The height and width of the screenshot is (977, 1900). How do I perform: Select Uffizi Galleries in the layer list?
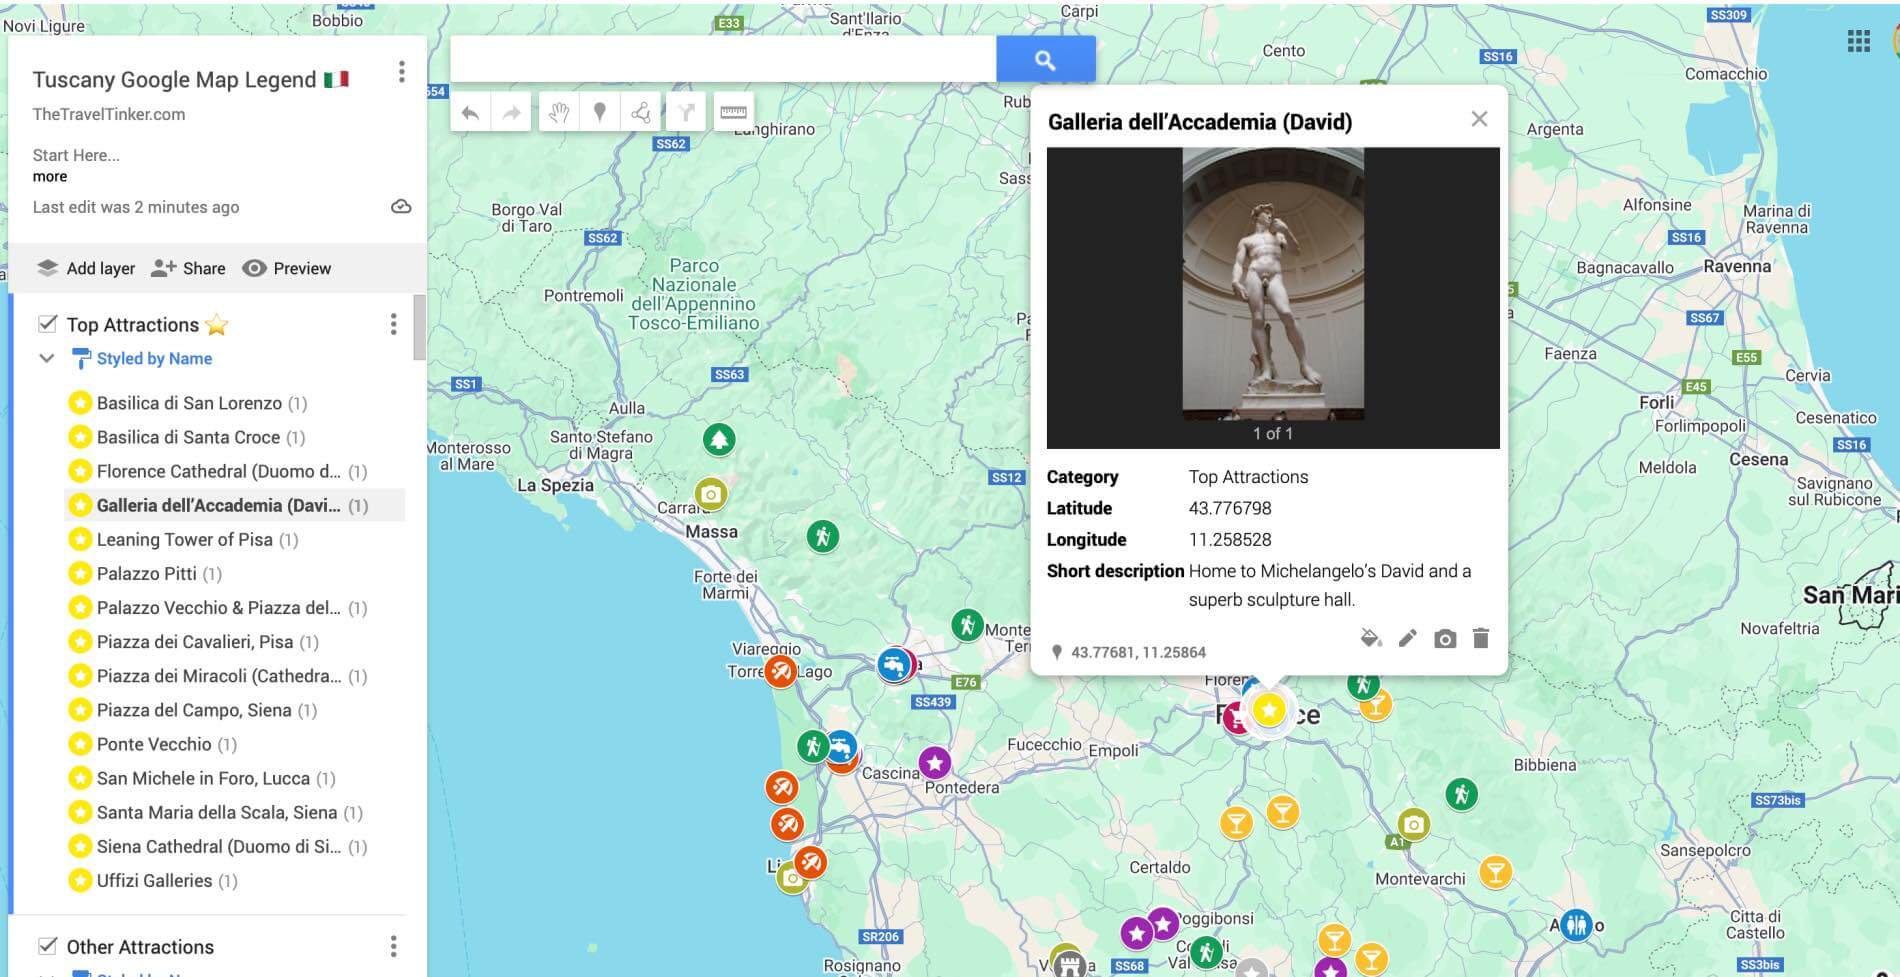154,881
